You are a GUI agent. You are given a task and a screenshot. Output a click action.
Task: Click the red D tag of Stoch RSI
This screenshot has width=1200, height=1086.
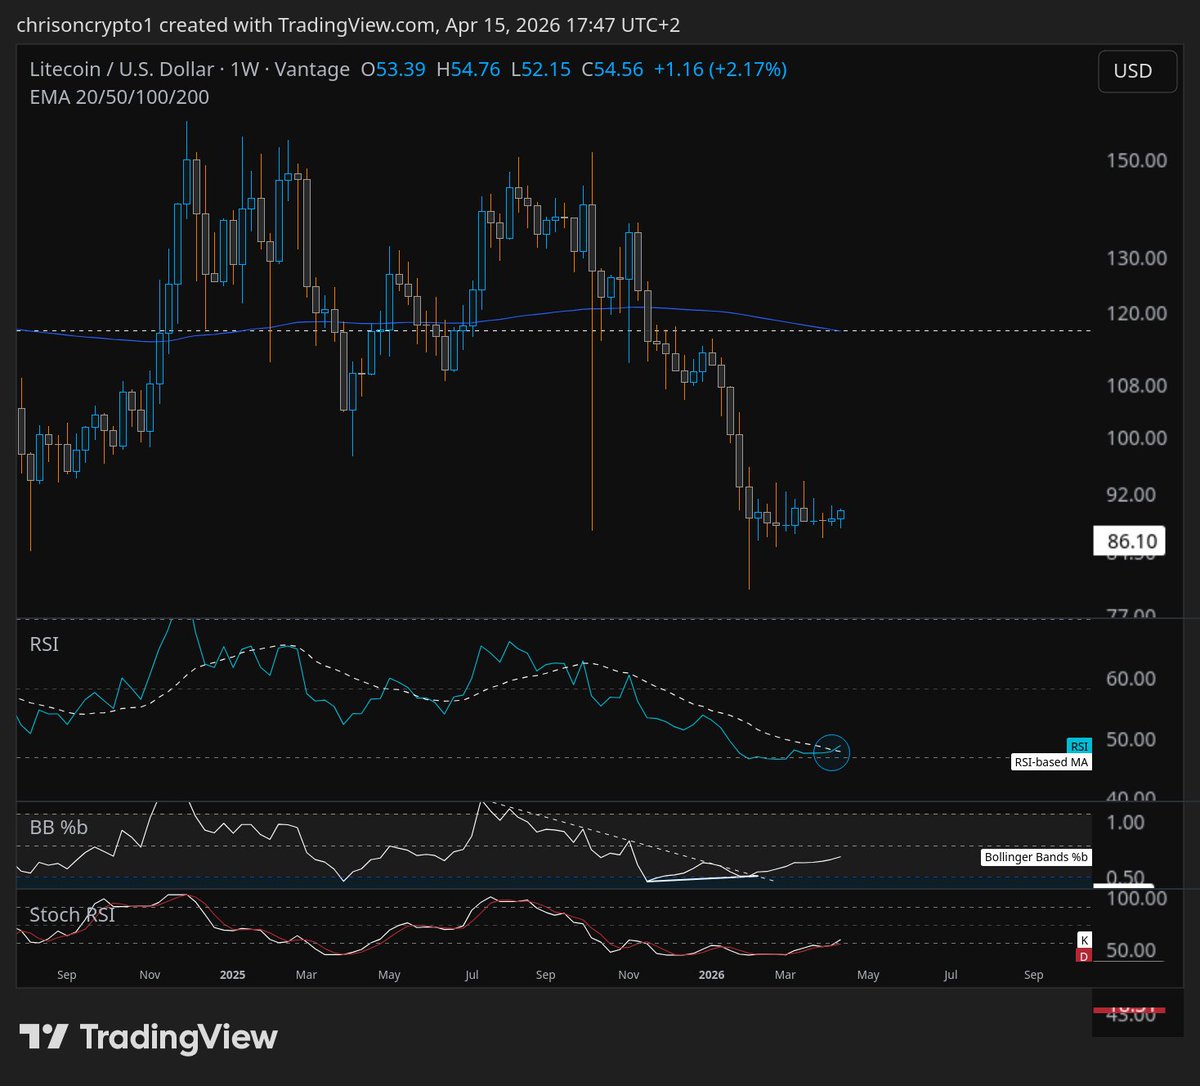pos(1083,957)
